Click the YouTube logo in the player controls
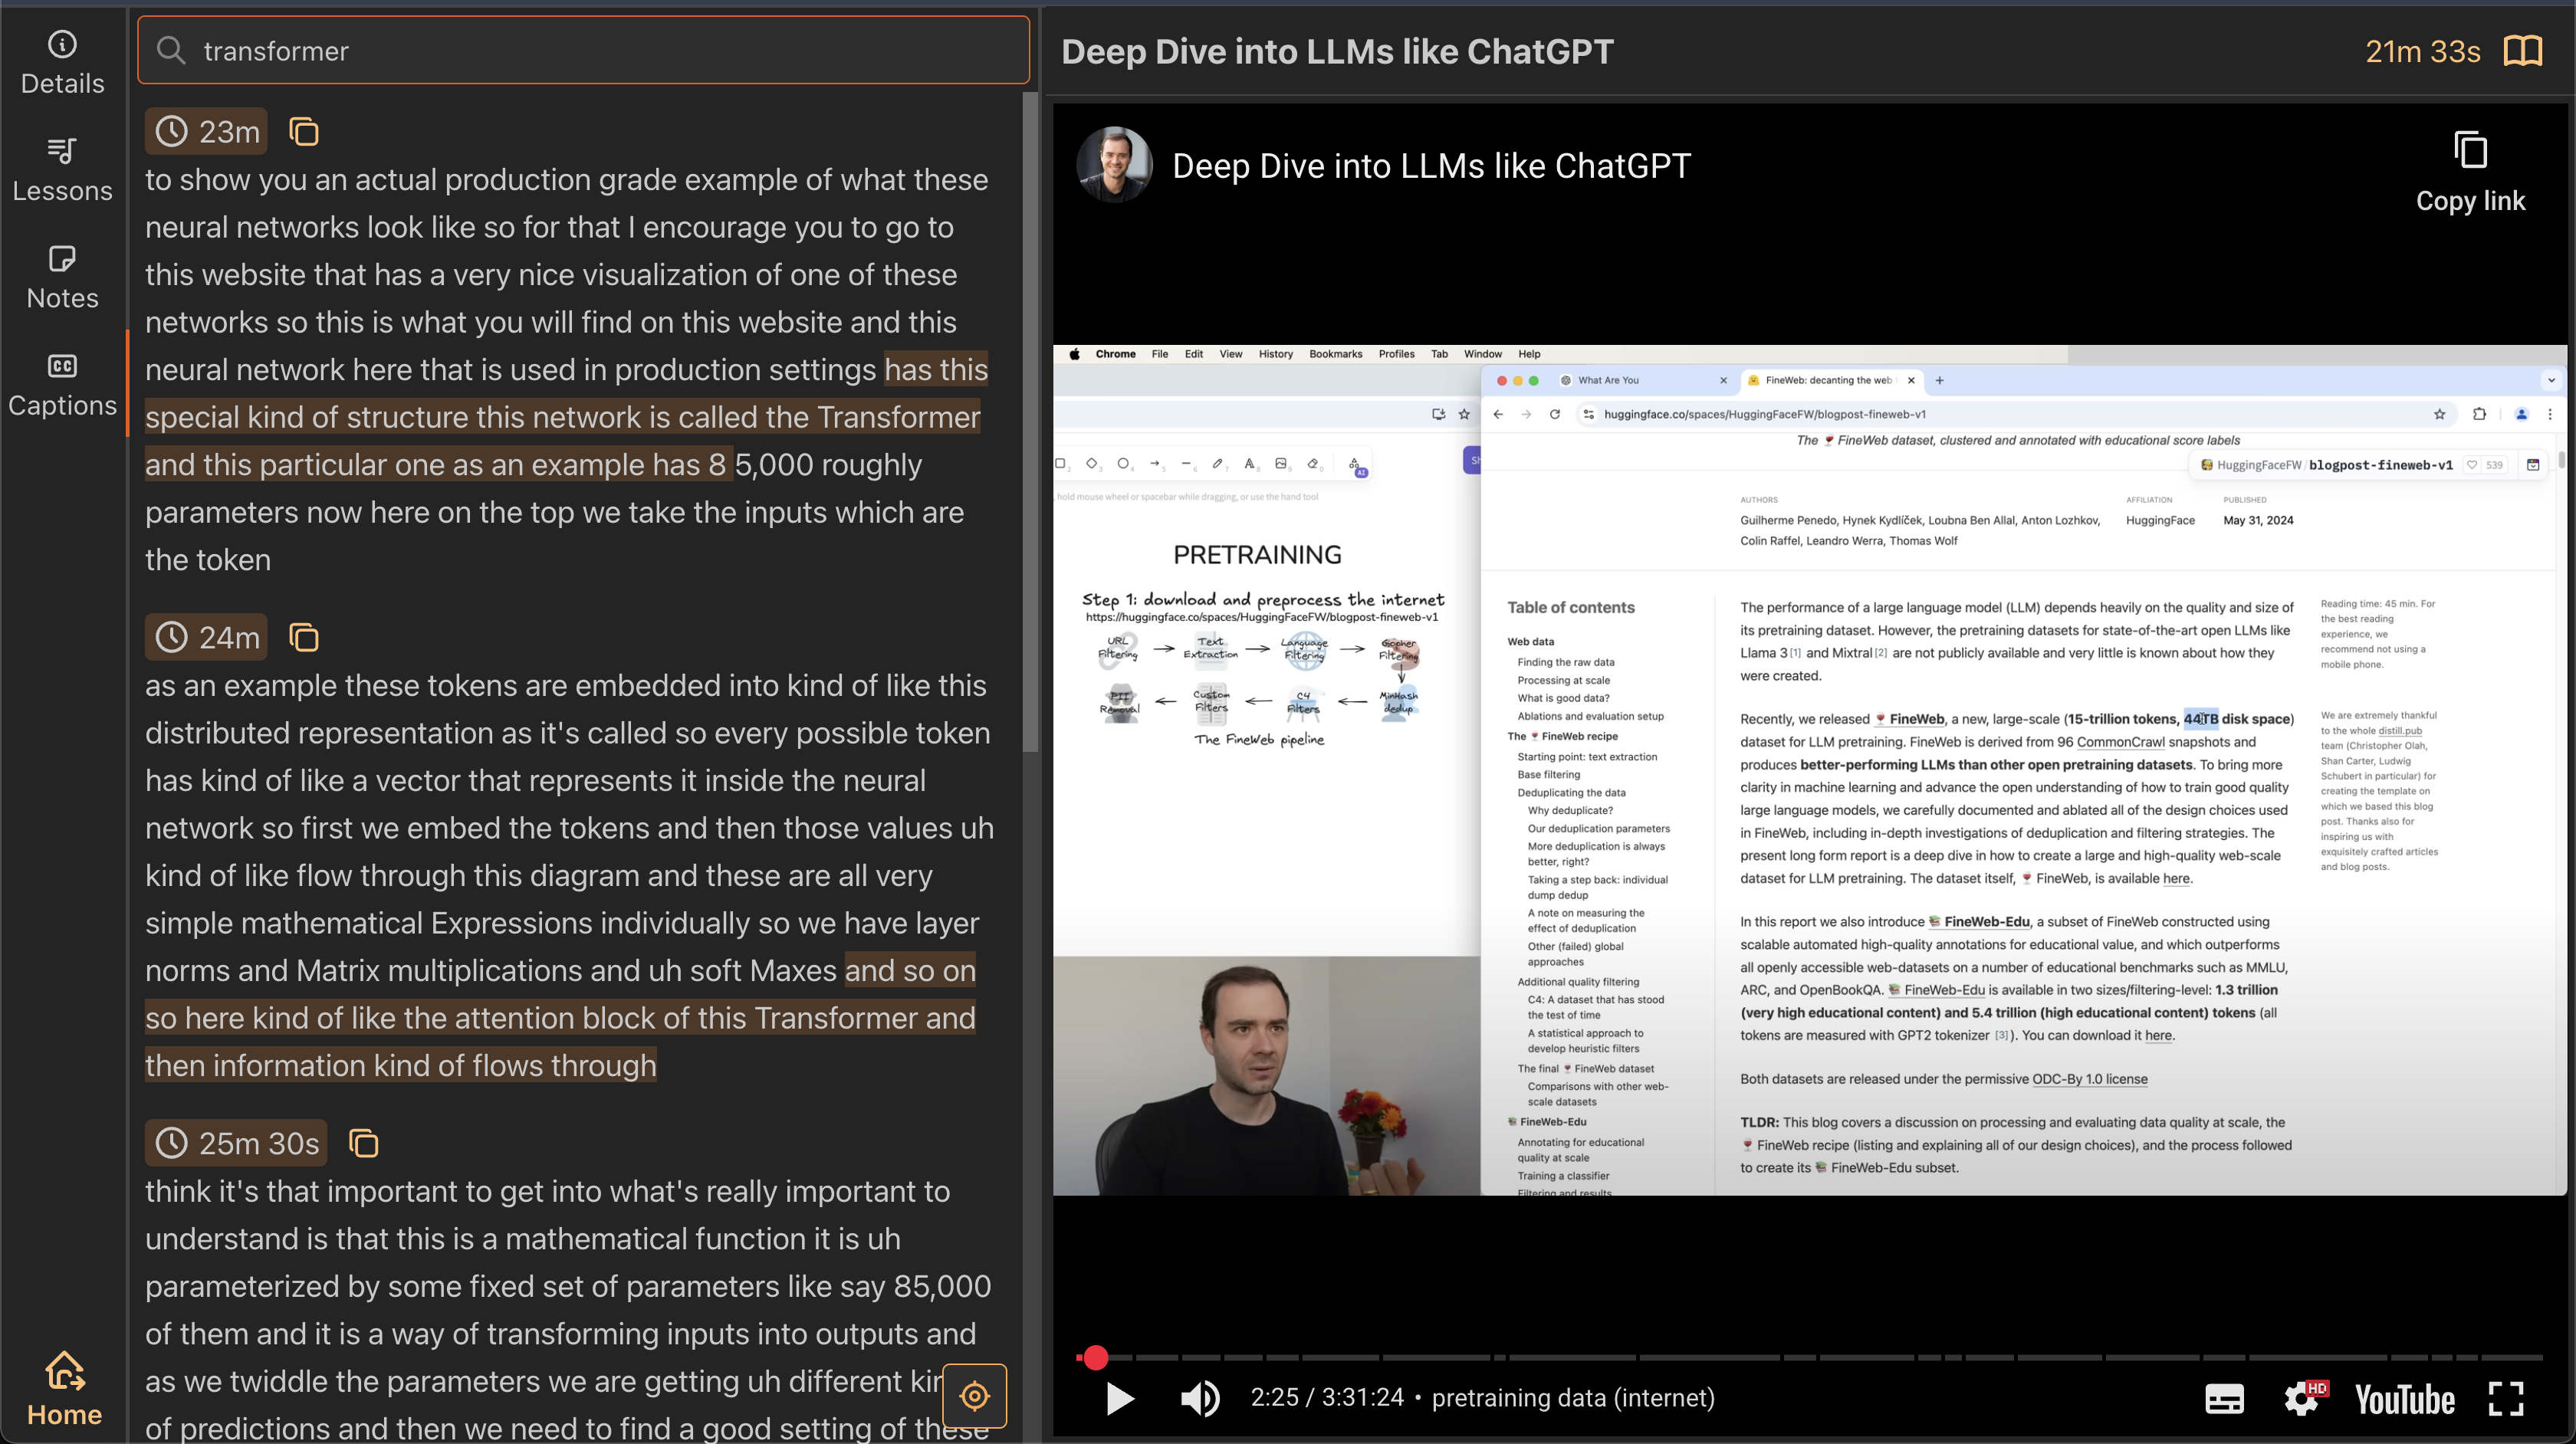 (x=2404, y=1398)
